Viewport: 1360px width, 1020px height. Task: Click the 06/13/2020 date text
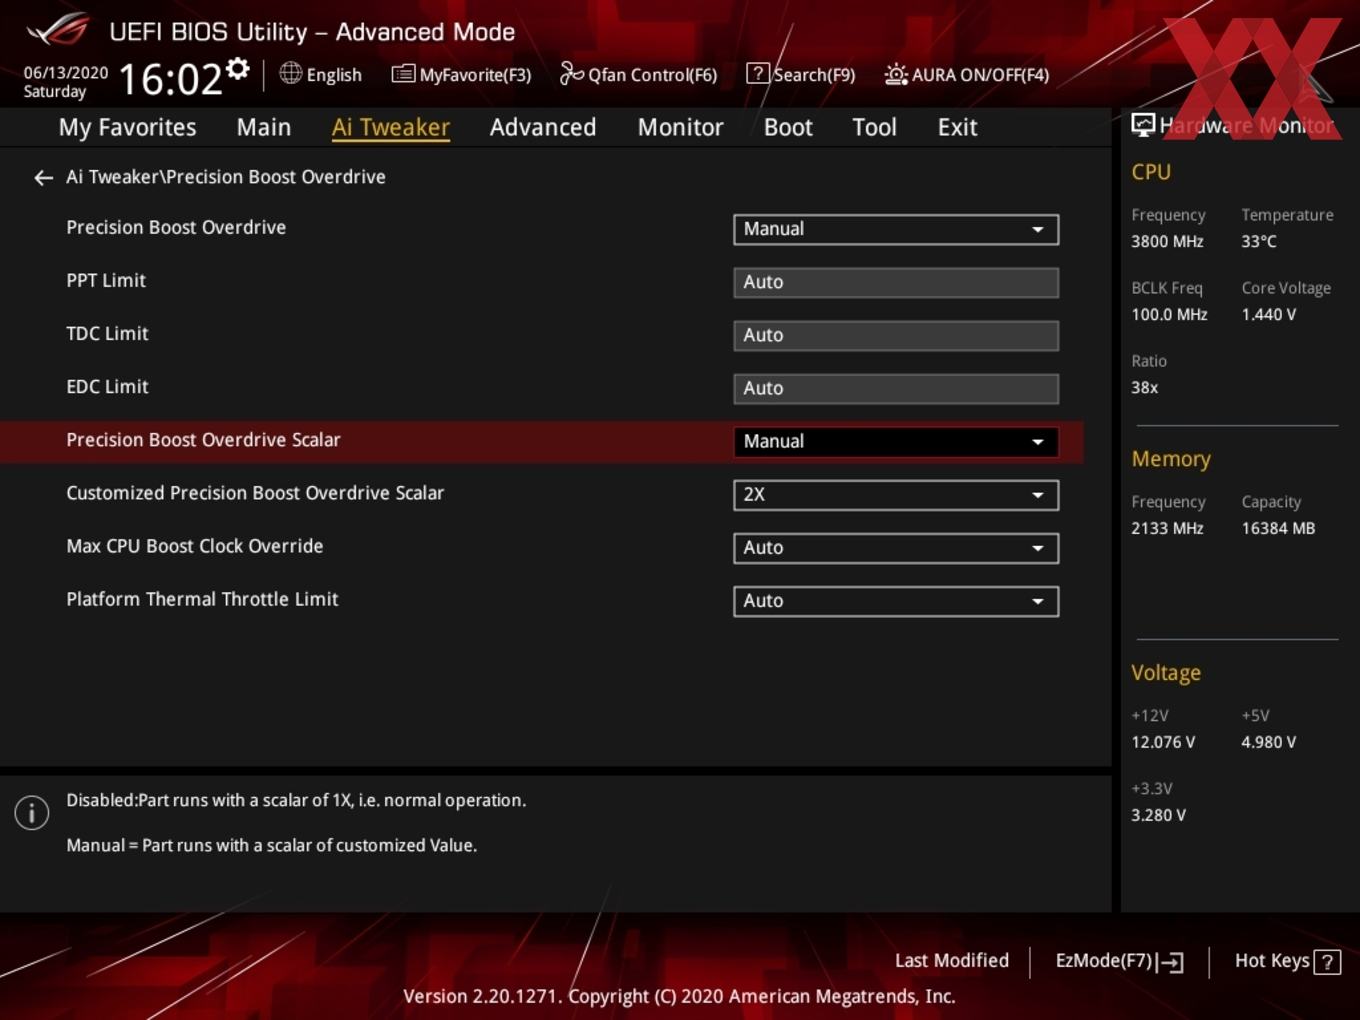tap(66, 73)
